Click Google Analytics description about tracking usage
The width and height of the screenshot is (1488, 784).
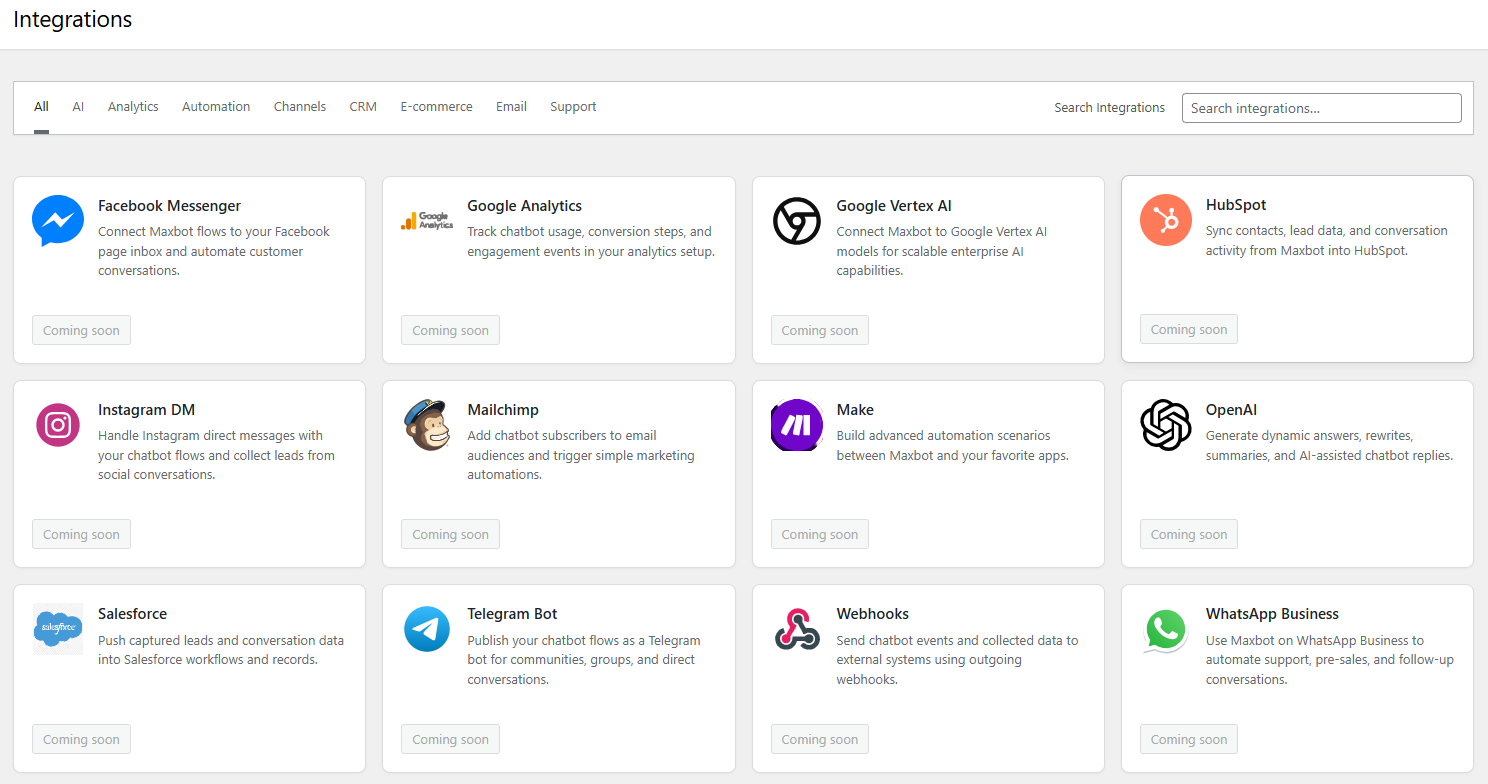(x=591, y=241)
